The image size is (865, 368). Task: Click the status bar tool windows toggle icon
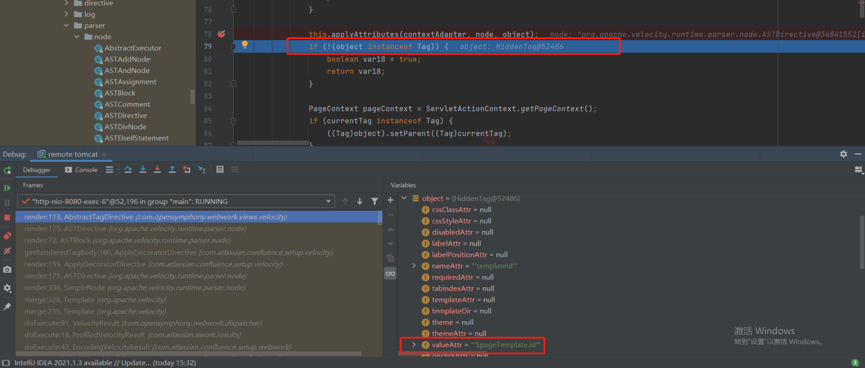tap(5, 363)
